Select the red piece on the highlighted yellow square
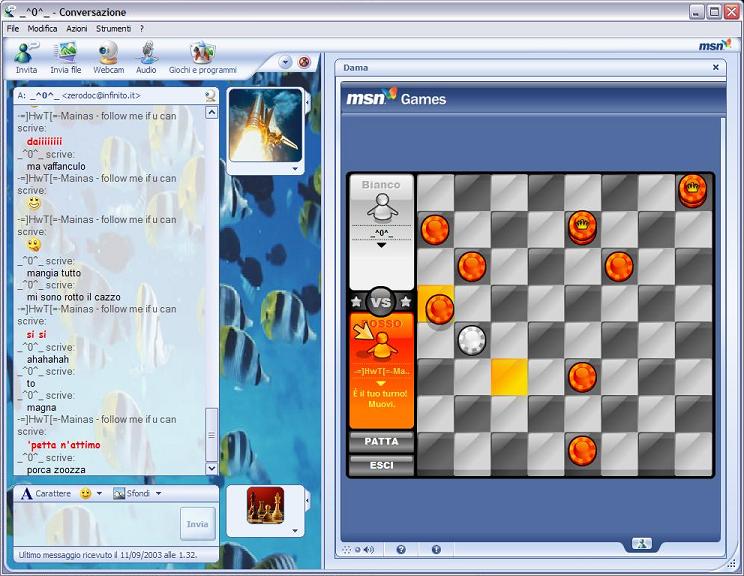Viewport: 744px width, 576px height. (x=440, y=309)
